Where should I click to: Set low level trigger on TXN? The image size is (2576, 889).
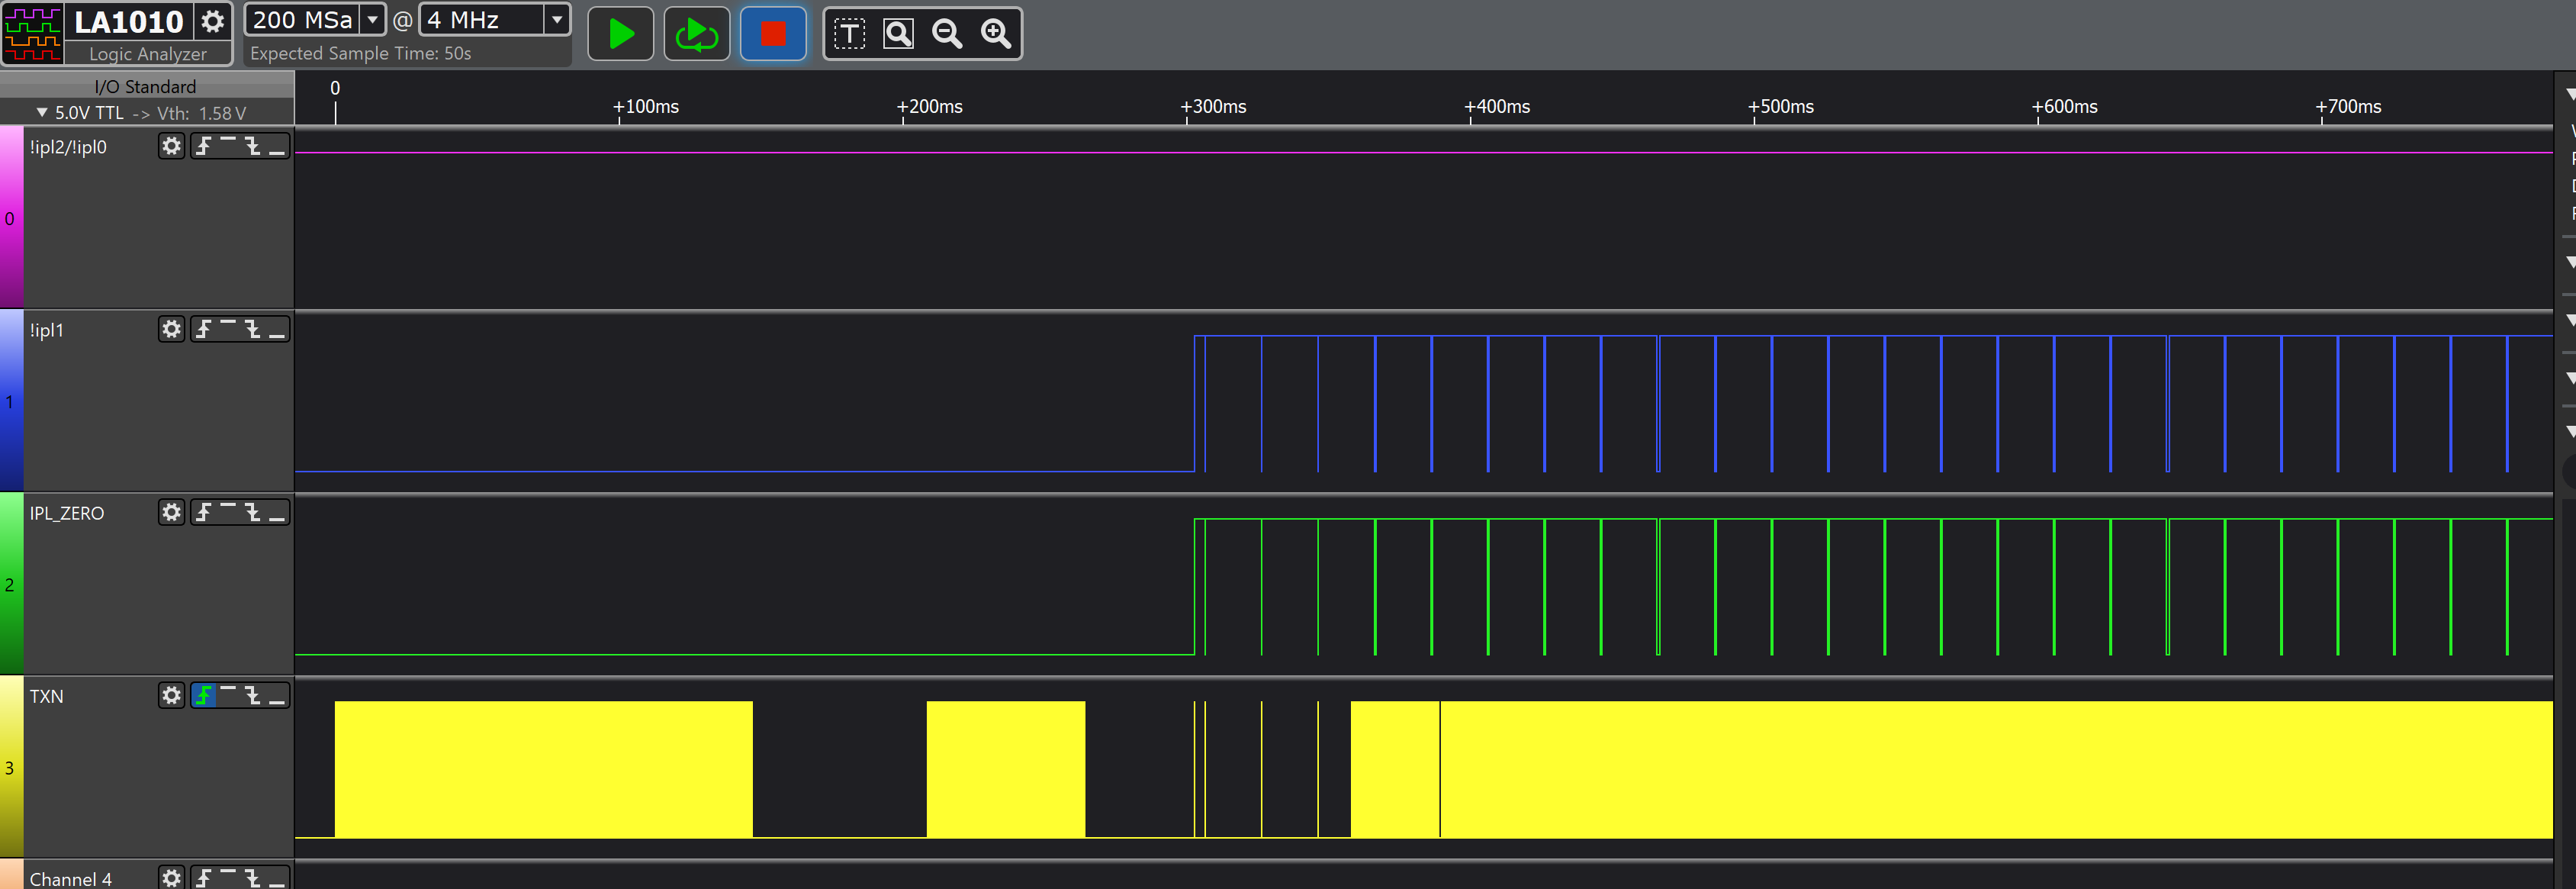[x=277, y=695]
